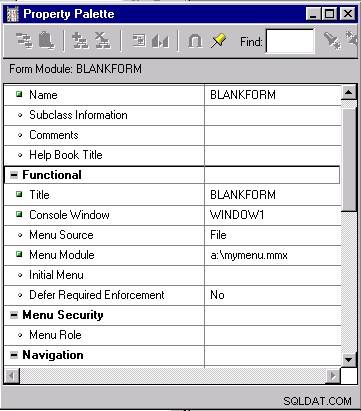Click the green indicator beside Console Window
The image size is (361, 411).
pyautogui.click(x=19, y=214)
